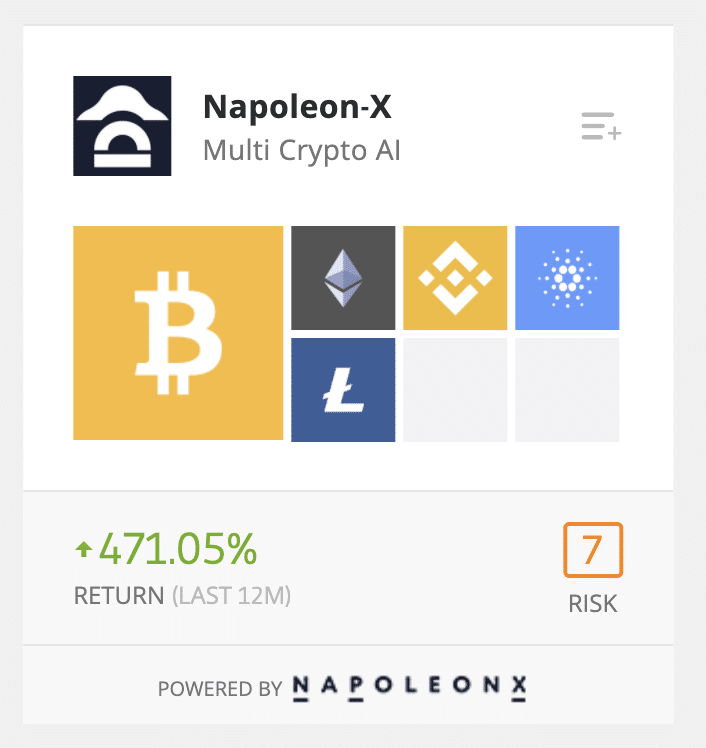This screenshot has width=706, height=748.
Task: Click the Napoleon-X logo avatar
Action: (122, 126)
